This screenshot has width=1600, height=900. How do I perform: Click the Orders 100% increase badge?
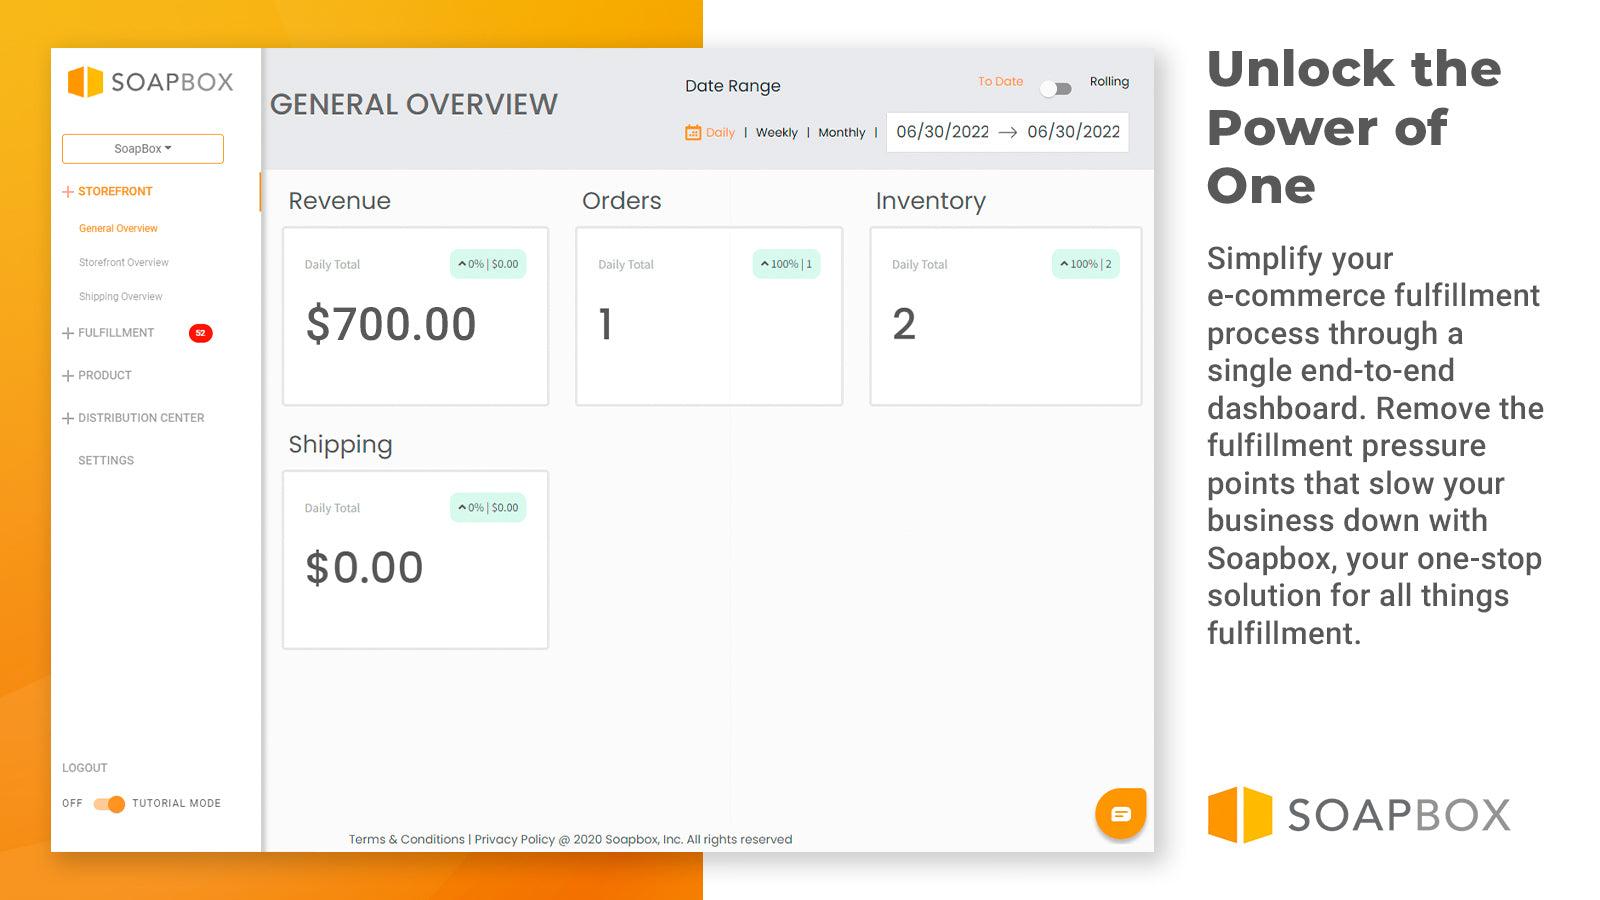tap(786, 264)
